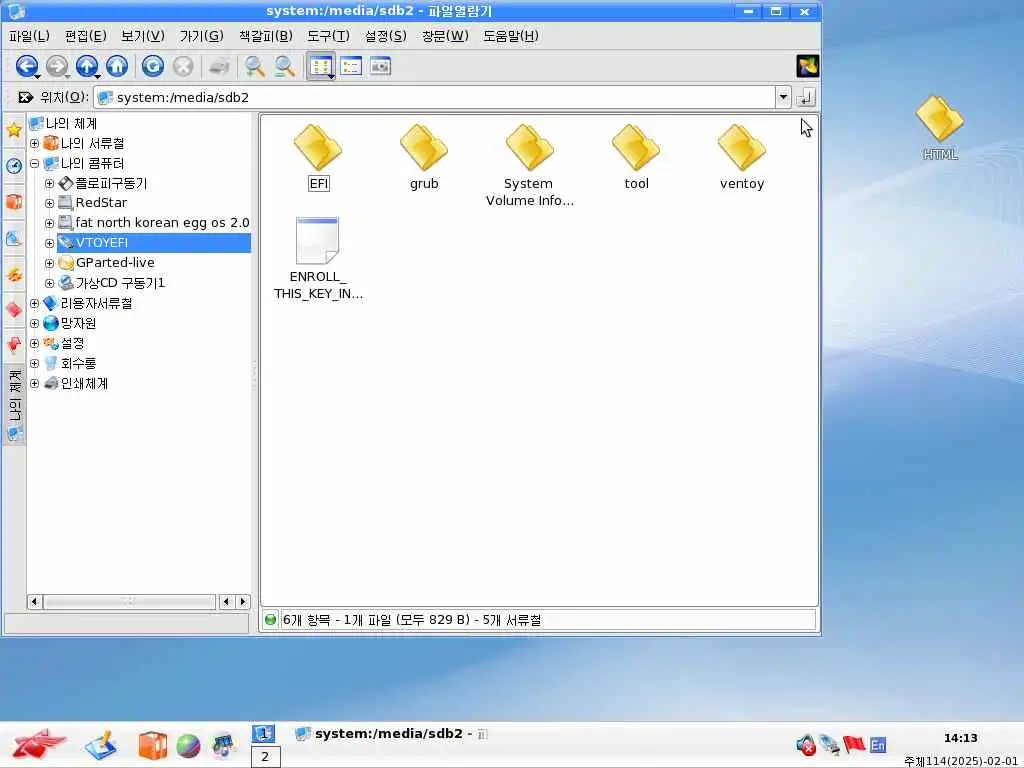Expand the fat north korean egg os node

click(x=49, y=223)
